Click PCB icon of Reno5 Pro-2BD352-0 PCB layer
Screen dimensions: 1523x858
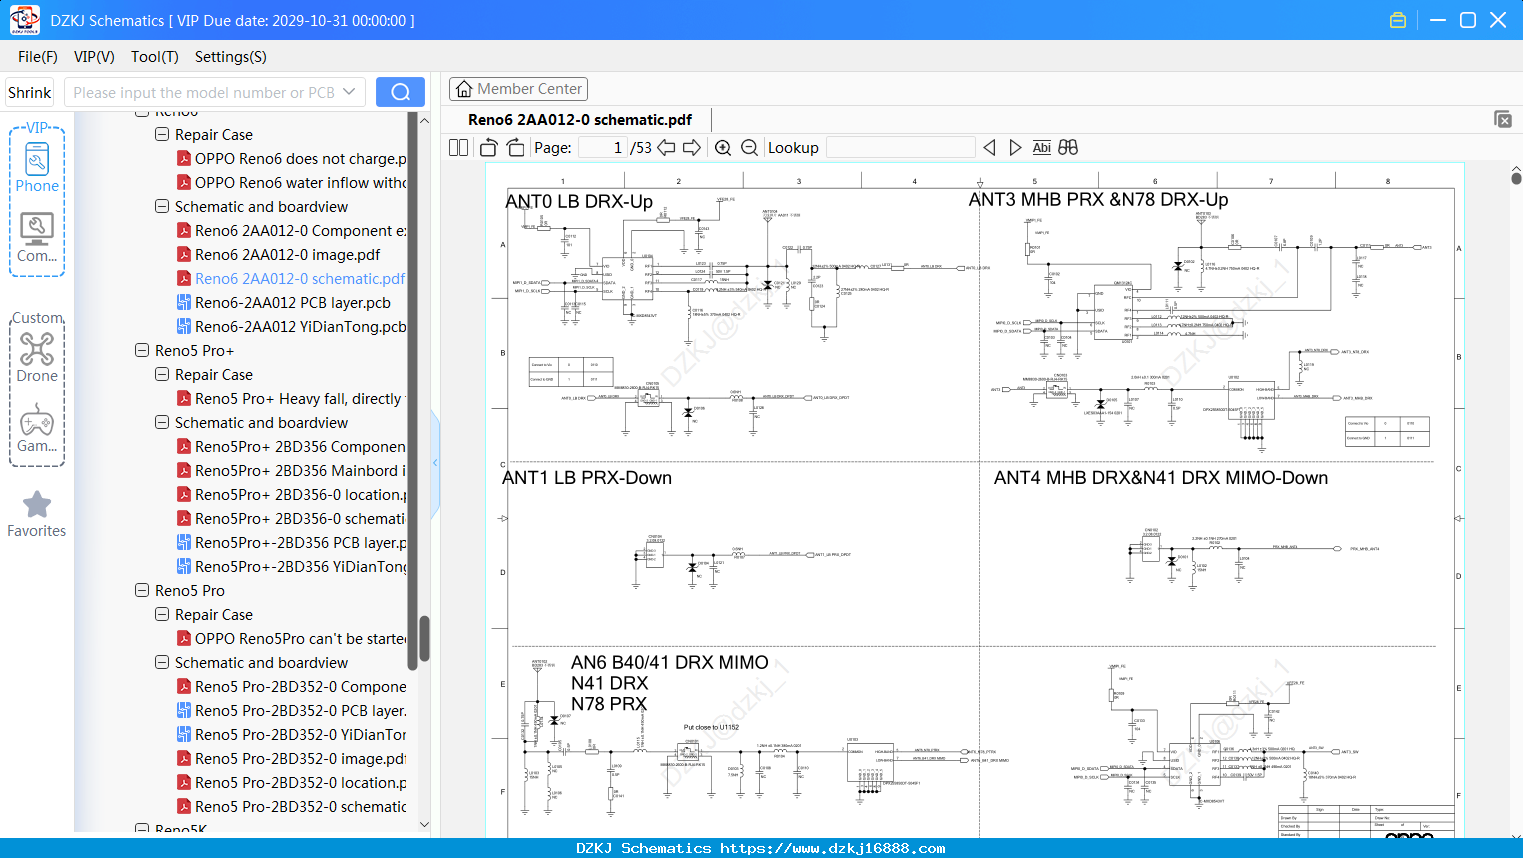pos(184,710)
